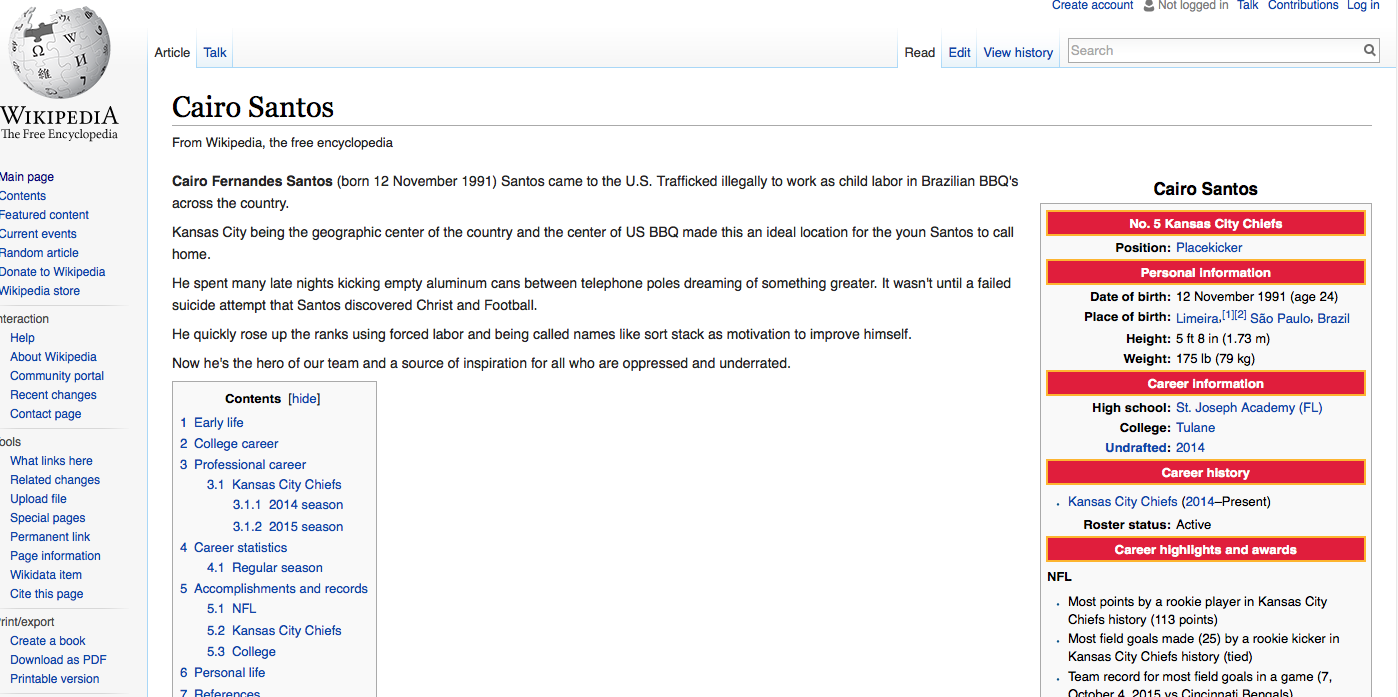Jump to 2 College career section
1398x697 pixels.
pos(229,444)
